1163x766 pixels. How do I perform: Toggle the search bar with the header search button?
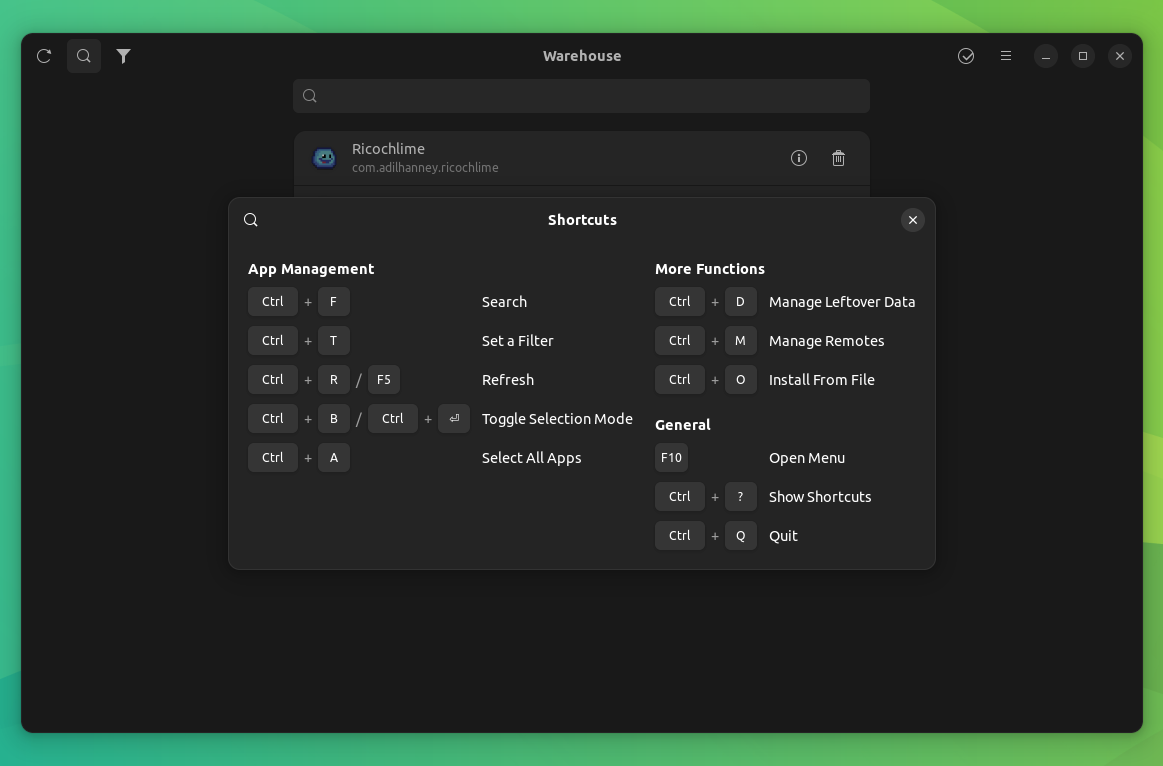click(83, 56)
